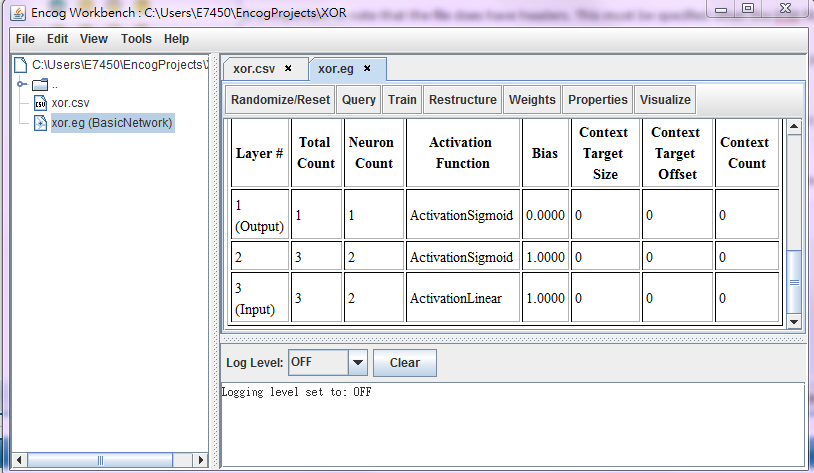Click project tree horizontal scrollbar right arrow

pyautogui.click(x=200, y=460)
